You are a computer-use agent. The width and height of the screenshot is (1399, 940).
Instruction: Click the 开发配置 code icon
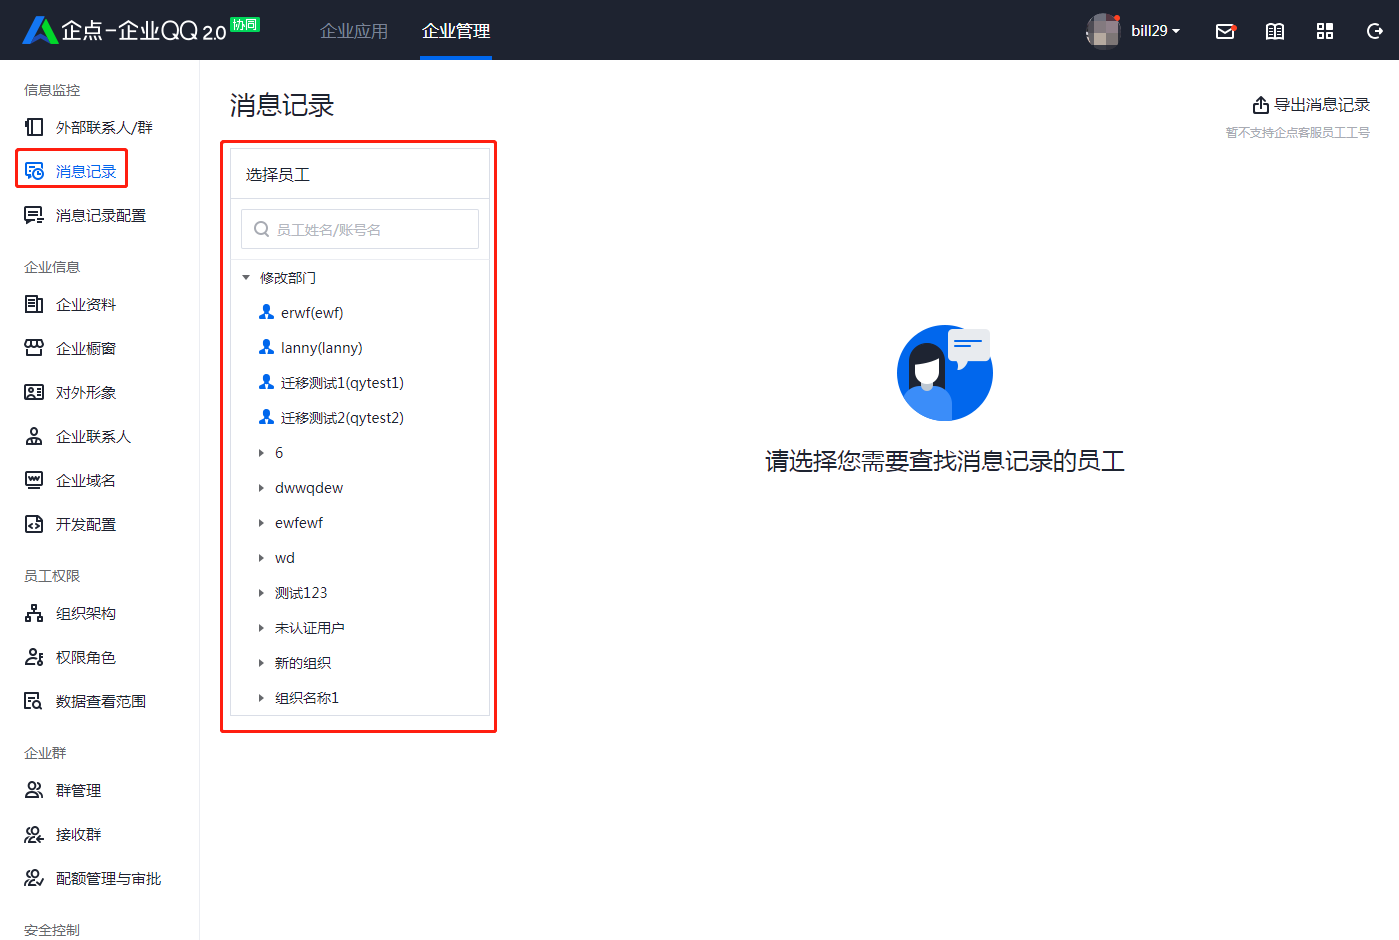pyautogui.click(x=34, y=524)
